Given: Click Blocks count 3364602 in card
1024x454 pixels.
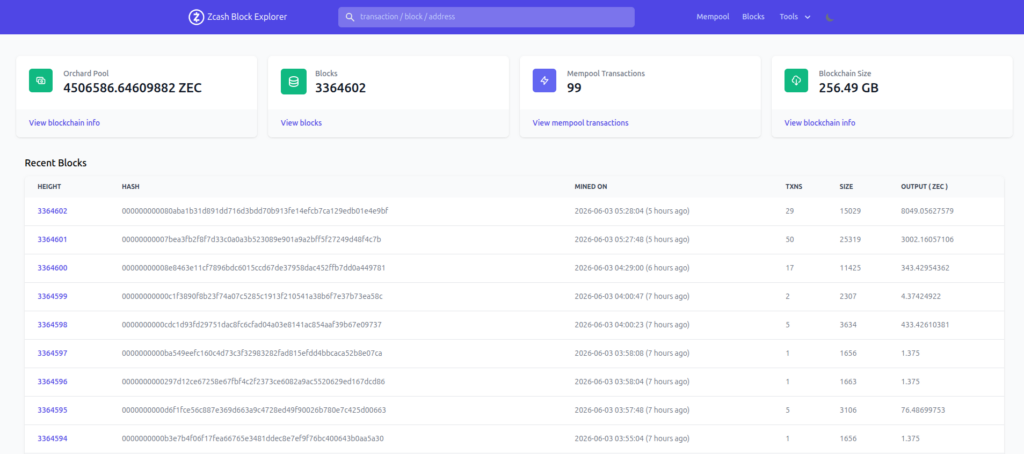Looking at the screenshot, I should click(x=340, y=88).
